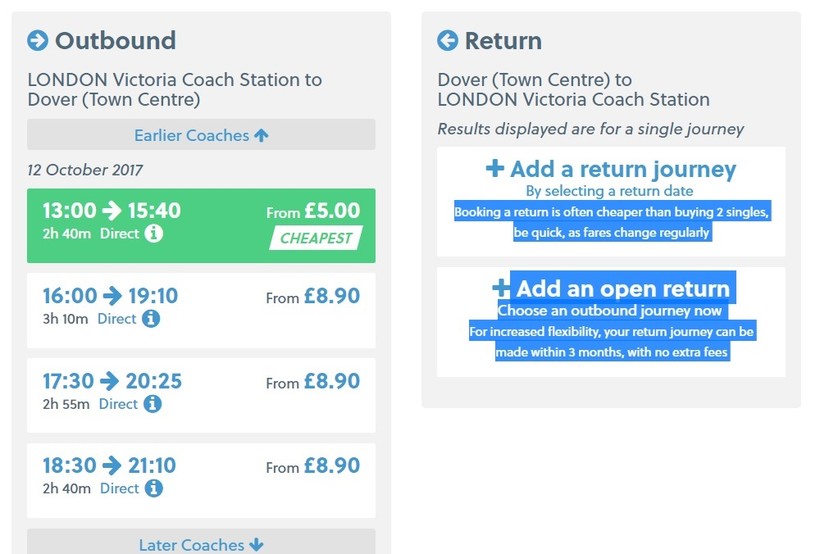Click the Add a return journey heading
Screen dimensions: 820x554
coord(623,169)
